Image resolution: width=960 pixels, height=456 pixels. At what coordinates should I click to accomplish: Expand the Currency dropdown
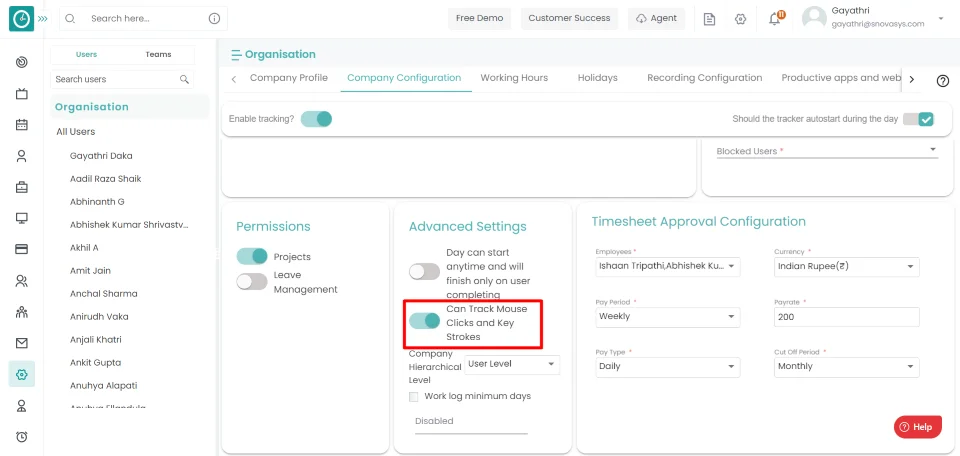(846, 267)
